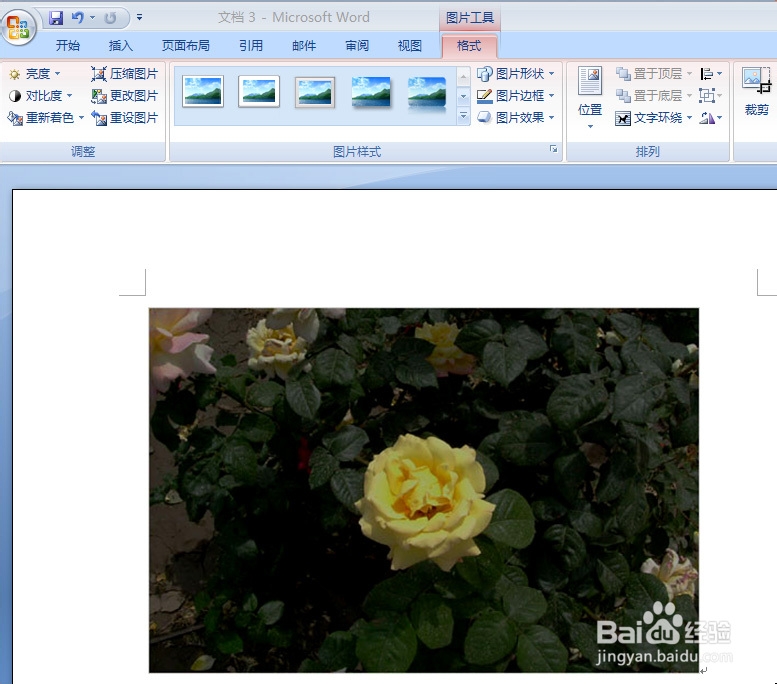
Task: Click 更改图片 change picture
Action: pos(124,96)
